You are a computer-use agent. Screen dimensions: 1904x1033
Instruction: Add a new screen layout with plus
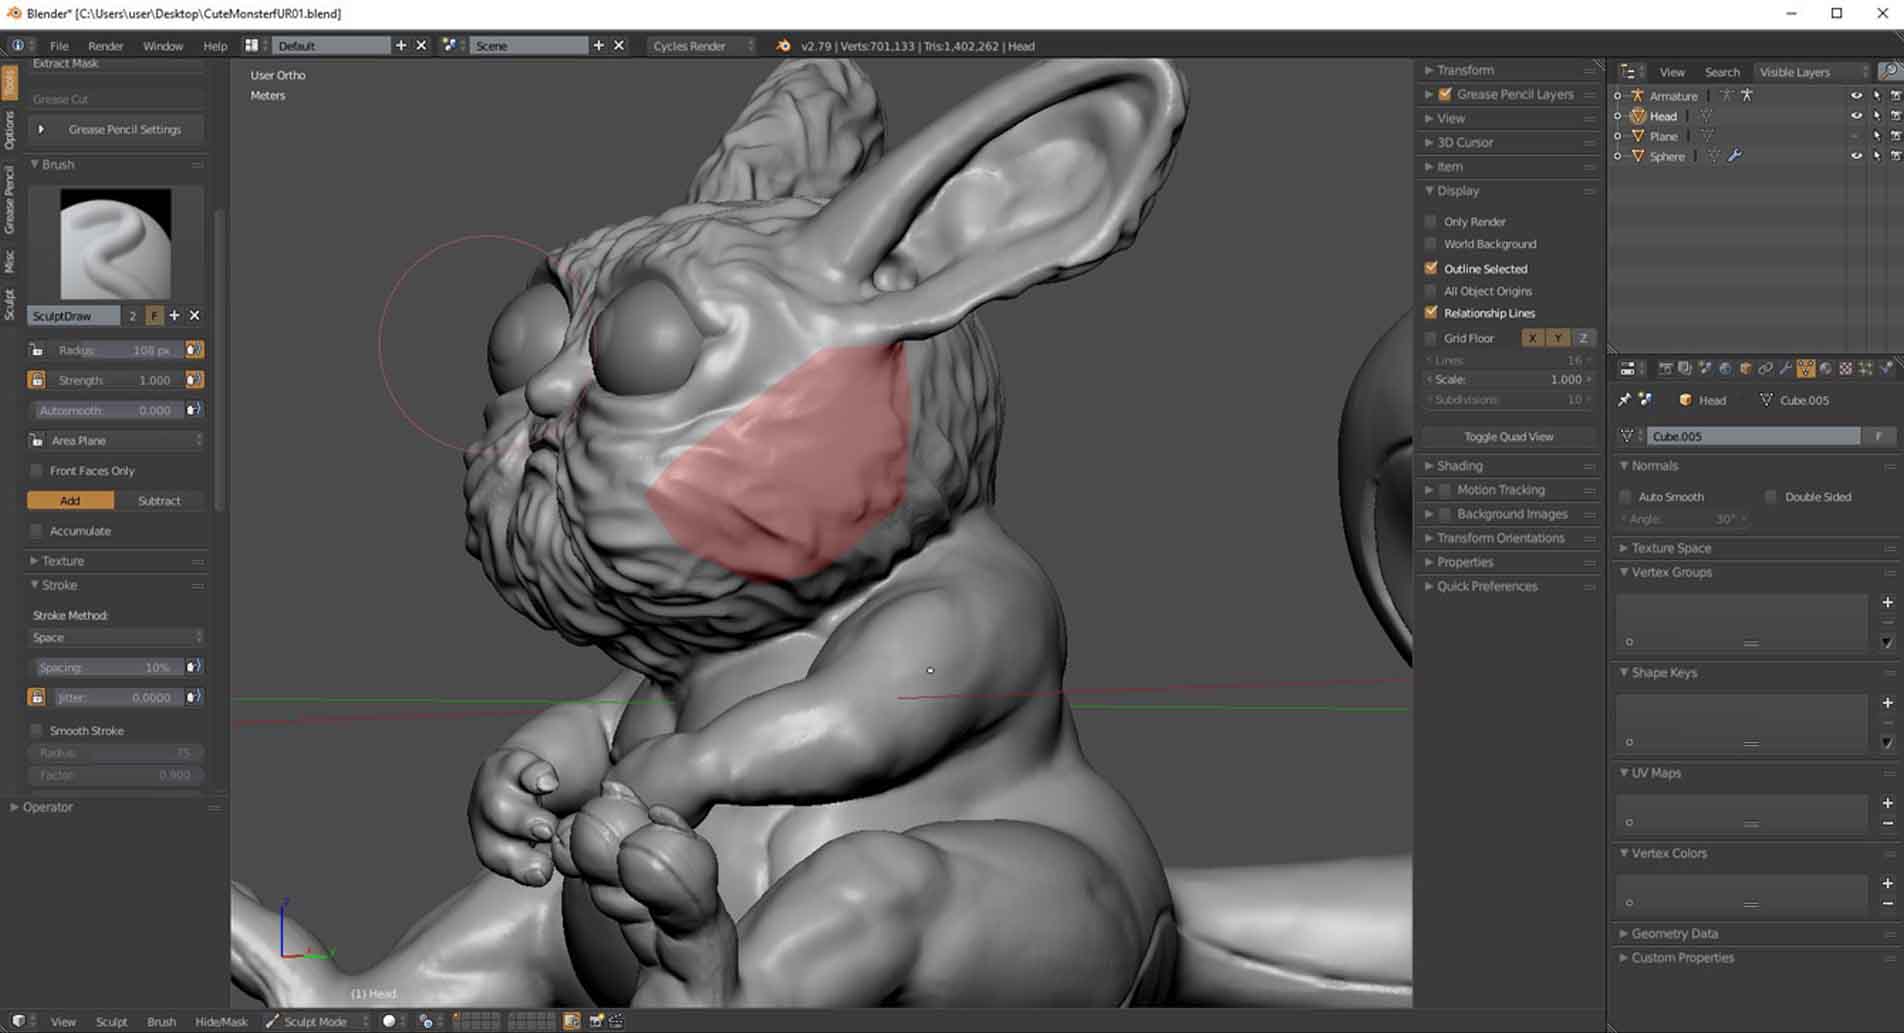click(x=401, y=45)
